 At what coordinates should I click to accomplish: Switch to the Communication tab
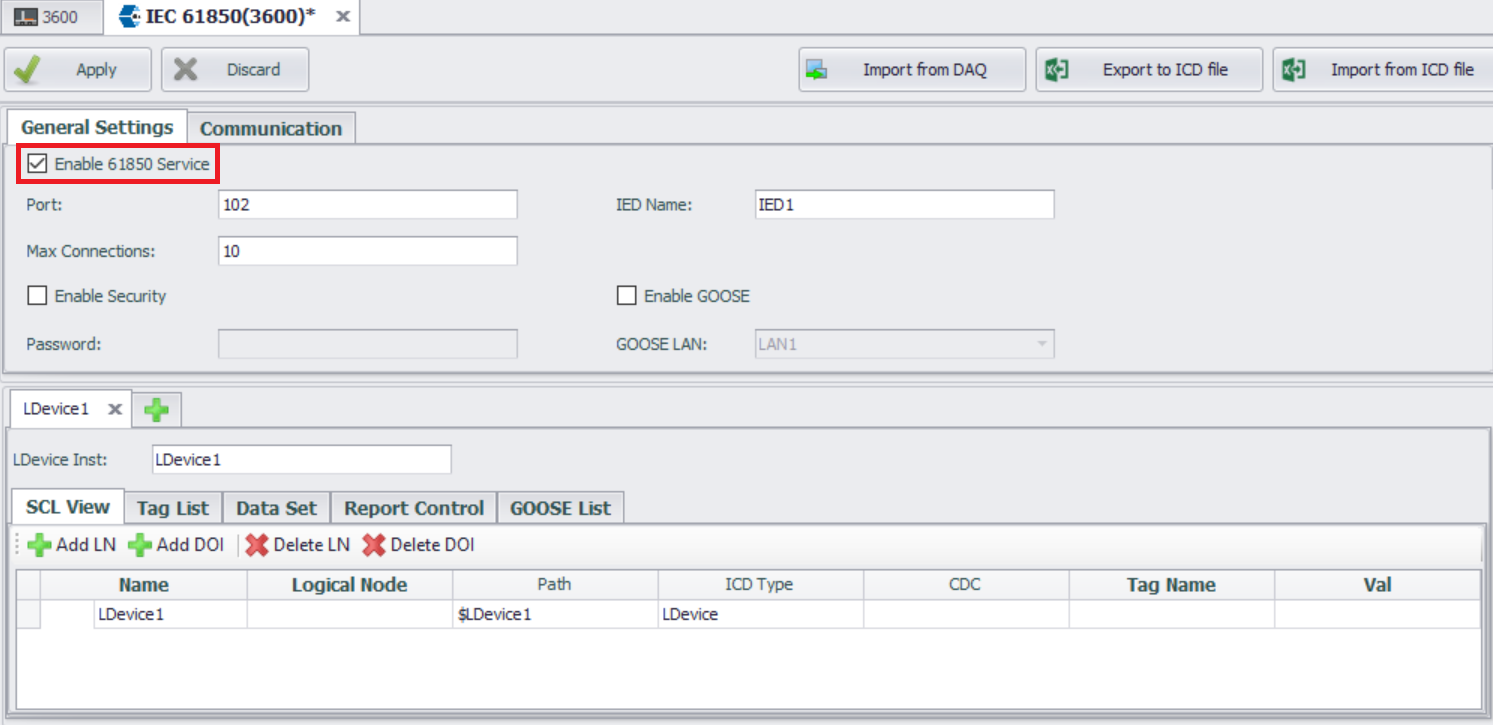[271, 128]
